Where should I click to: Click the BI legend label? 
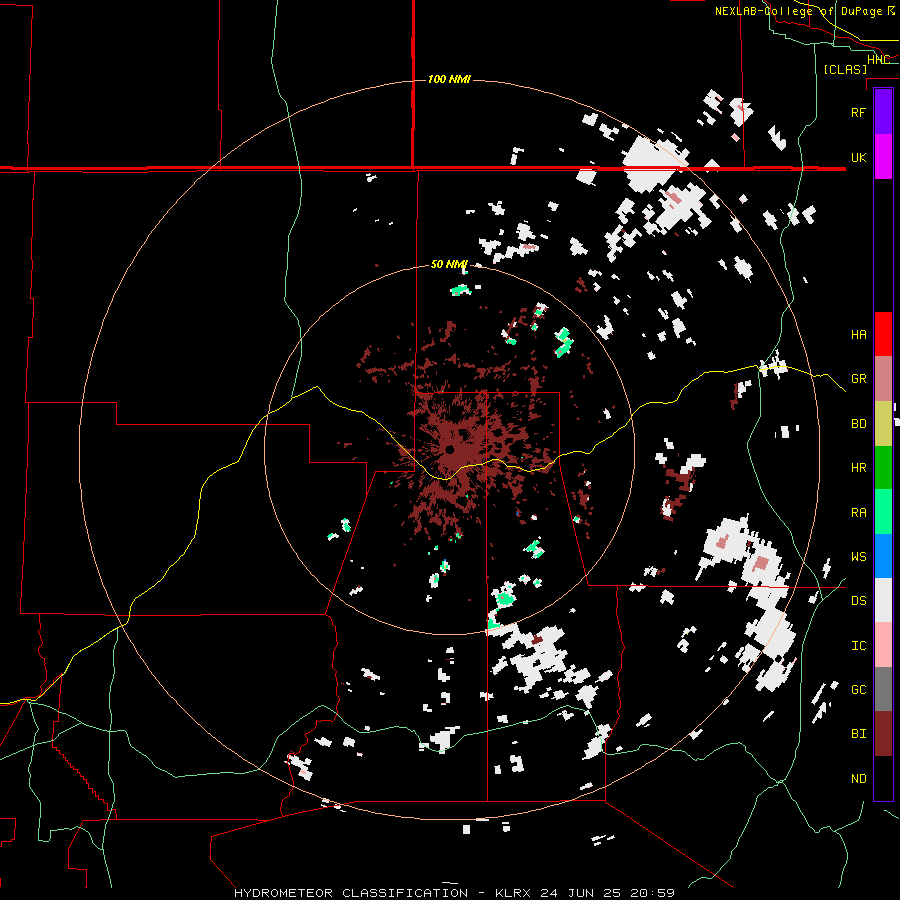coord(858,734)
